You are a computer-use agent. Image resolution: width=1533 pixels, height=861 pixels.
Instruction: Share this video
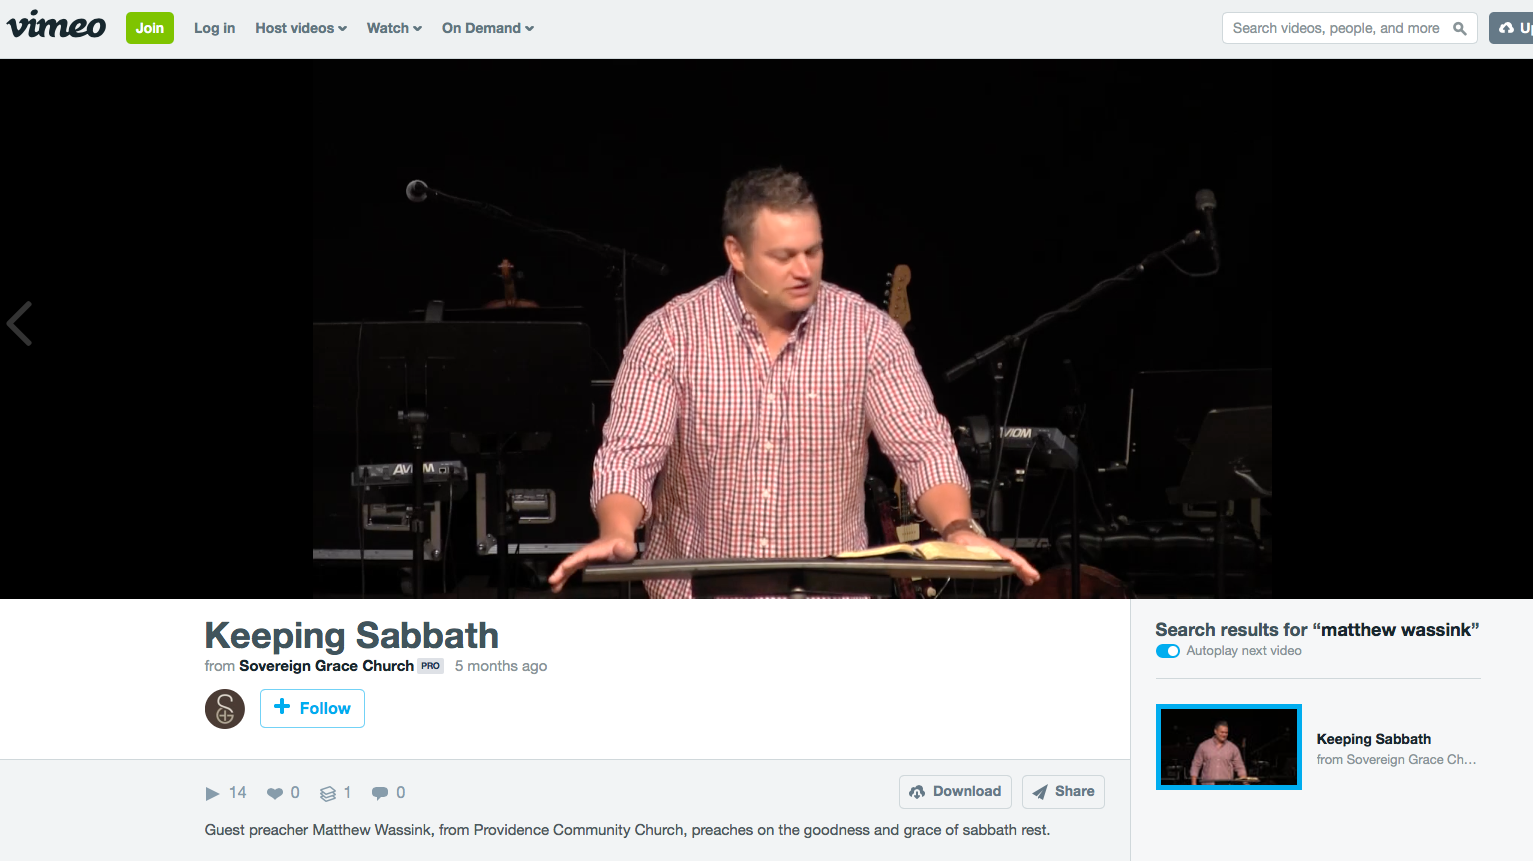pyautogui.click(x=1063, y=791)
